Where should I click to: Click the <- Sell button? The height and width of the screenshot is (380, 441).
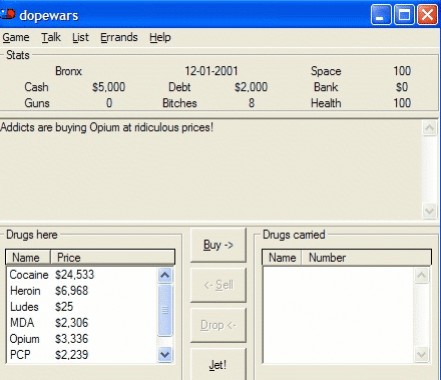pos(218,285)
